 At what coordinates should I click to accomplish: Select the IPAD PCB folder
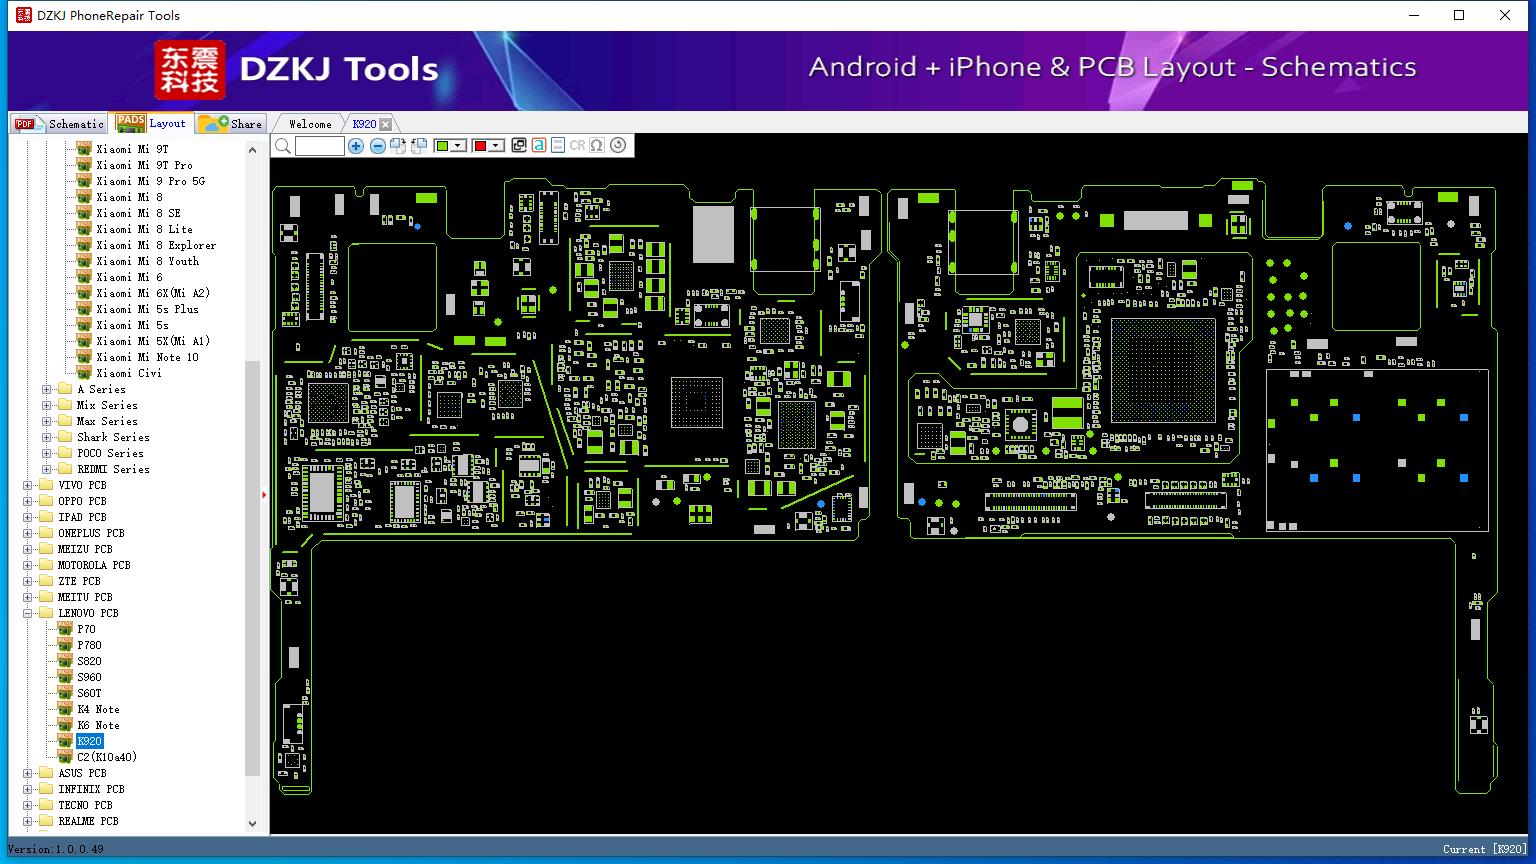click(x=82, y=517)
